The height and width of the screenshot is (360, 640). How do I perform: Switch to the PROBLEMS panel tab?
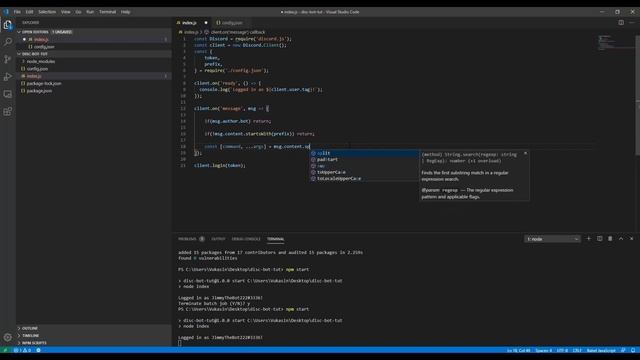[x=187, y=239]
